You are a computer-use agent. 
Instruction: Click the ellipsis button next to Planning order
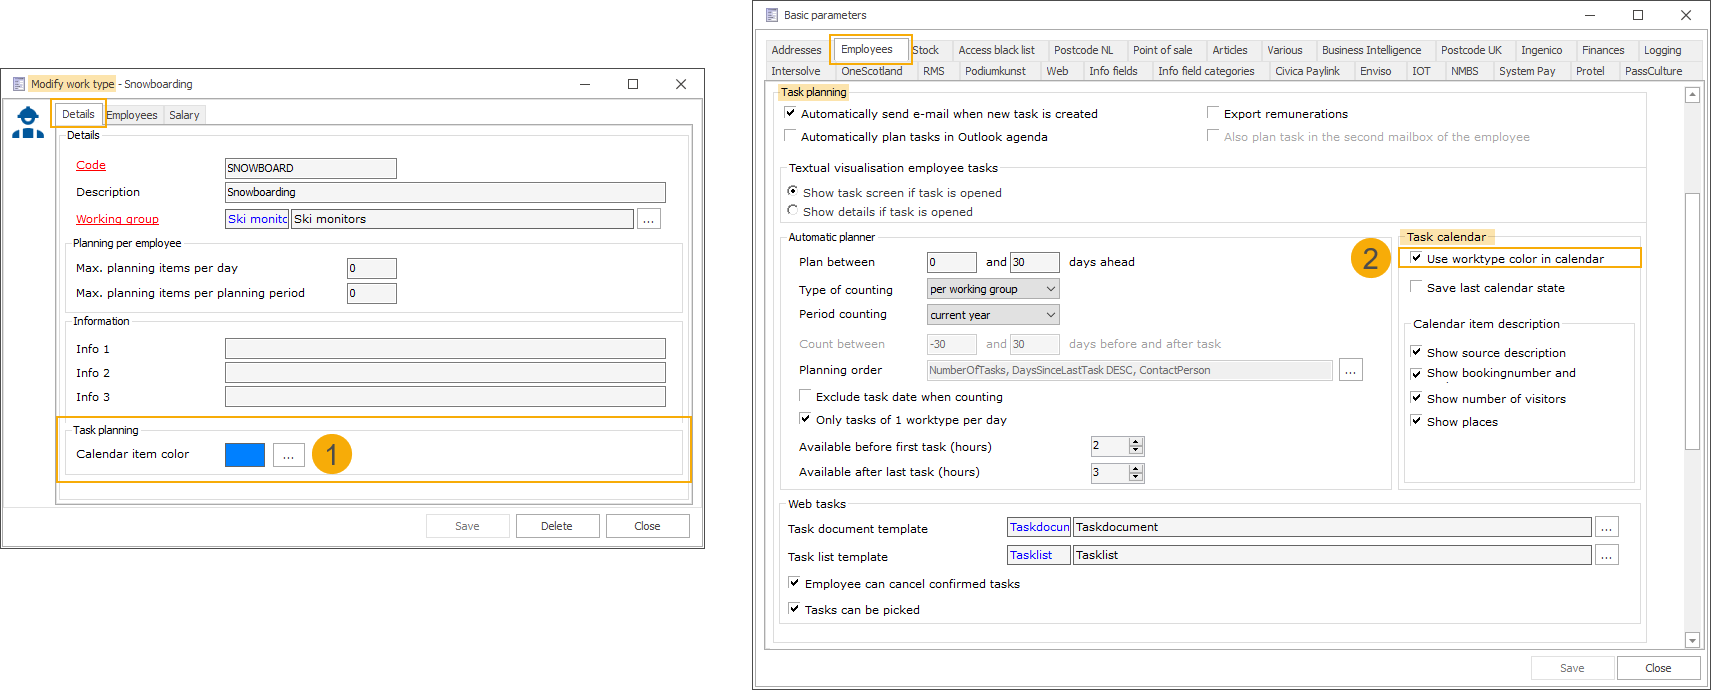[1350, 371]
